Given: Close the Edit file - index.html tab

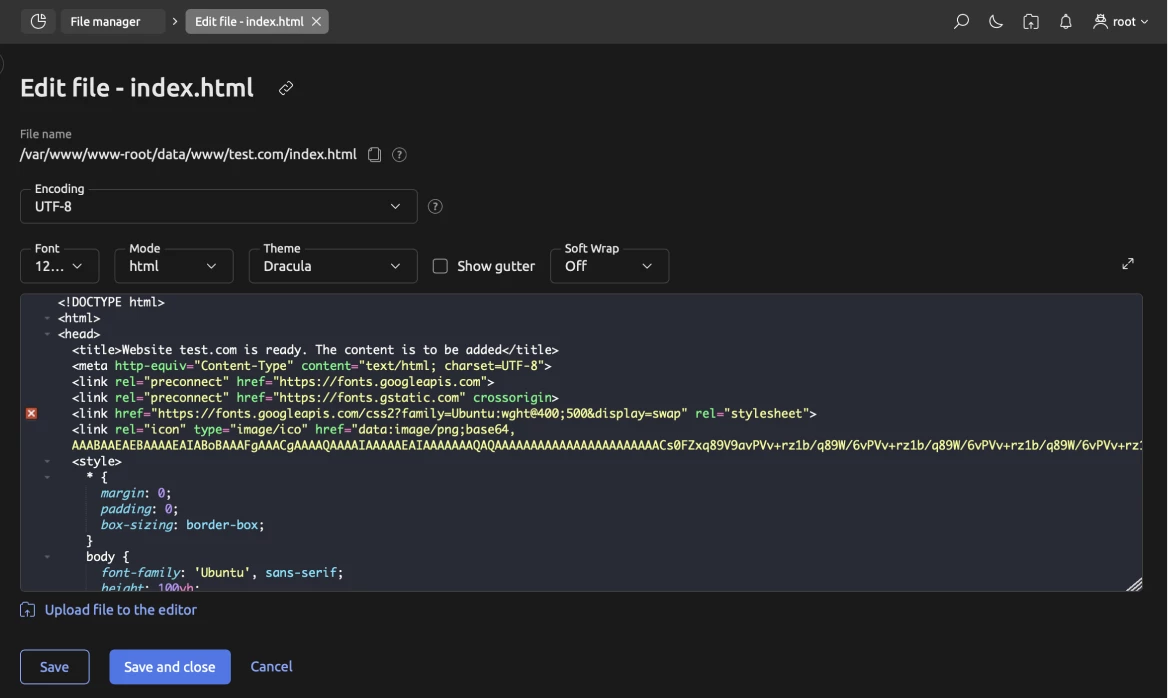Looking at the screenshot, I should [x=317, y=22].
